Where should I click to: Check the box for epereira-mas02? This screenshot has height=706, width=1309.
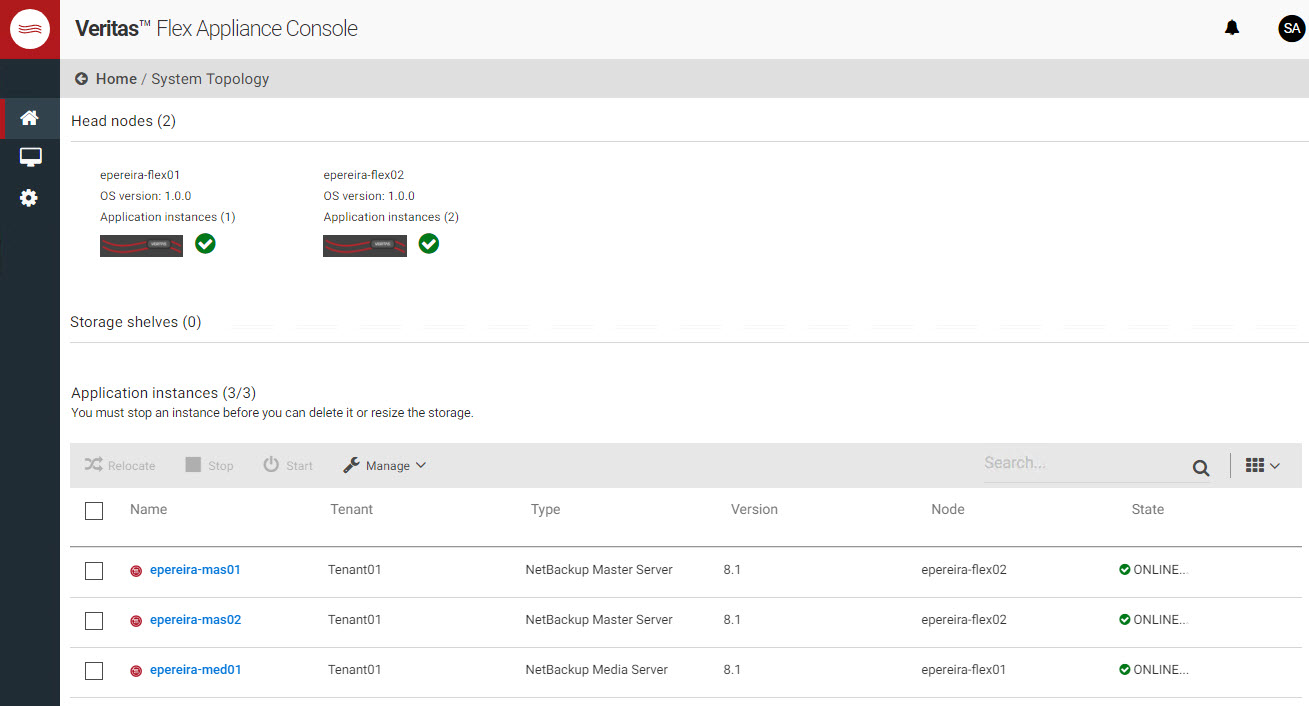[94, 621]
